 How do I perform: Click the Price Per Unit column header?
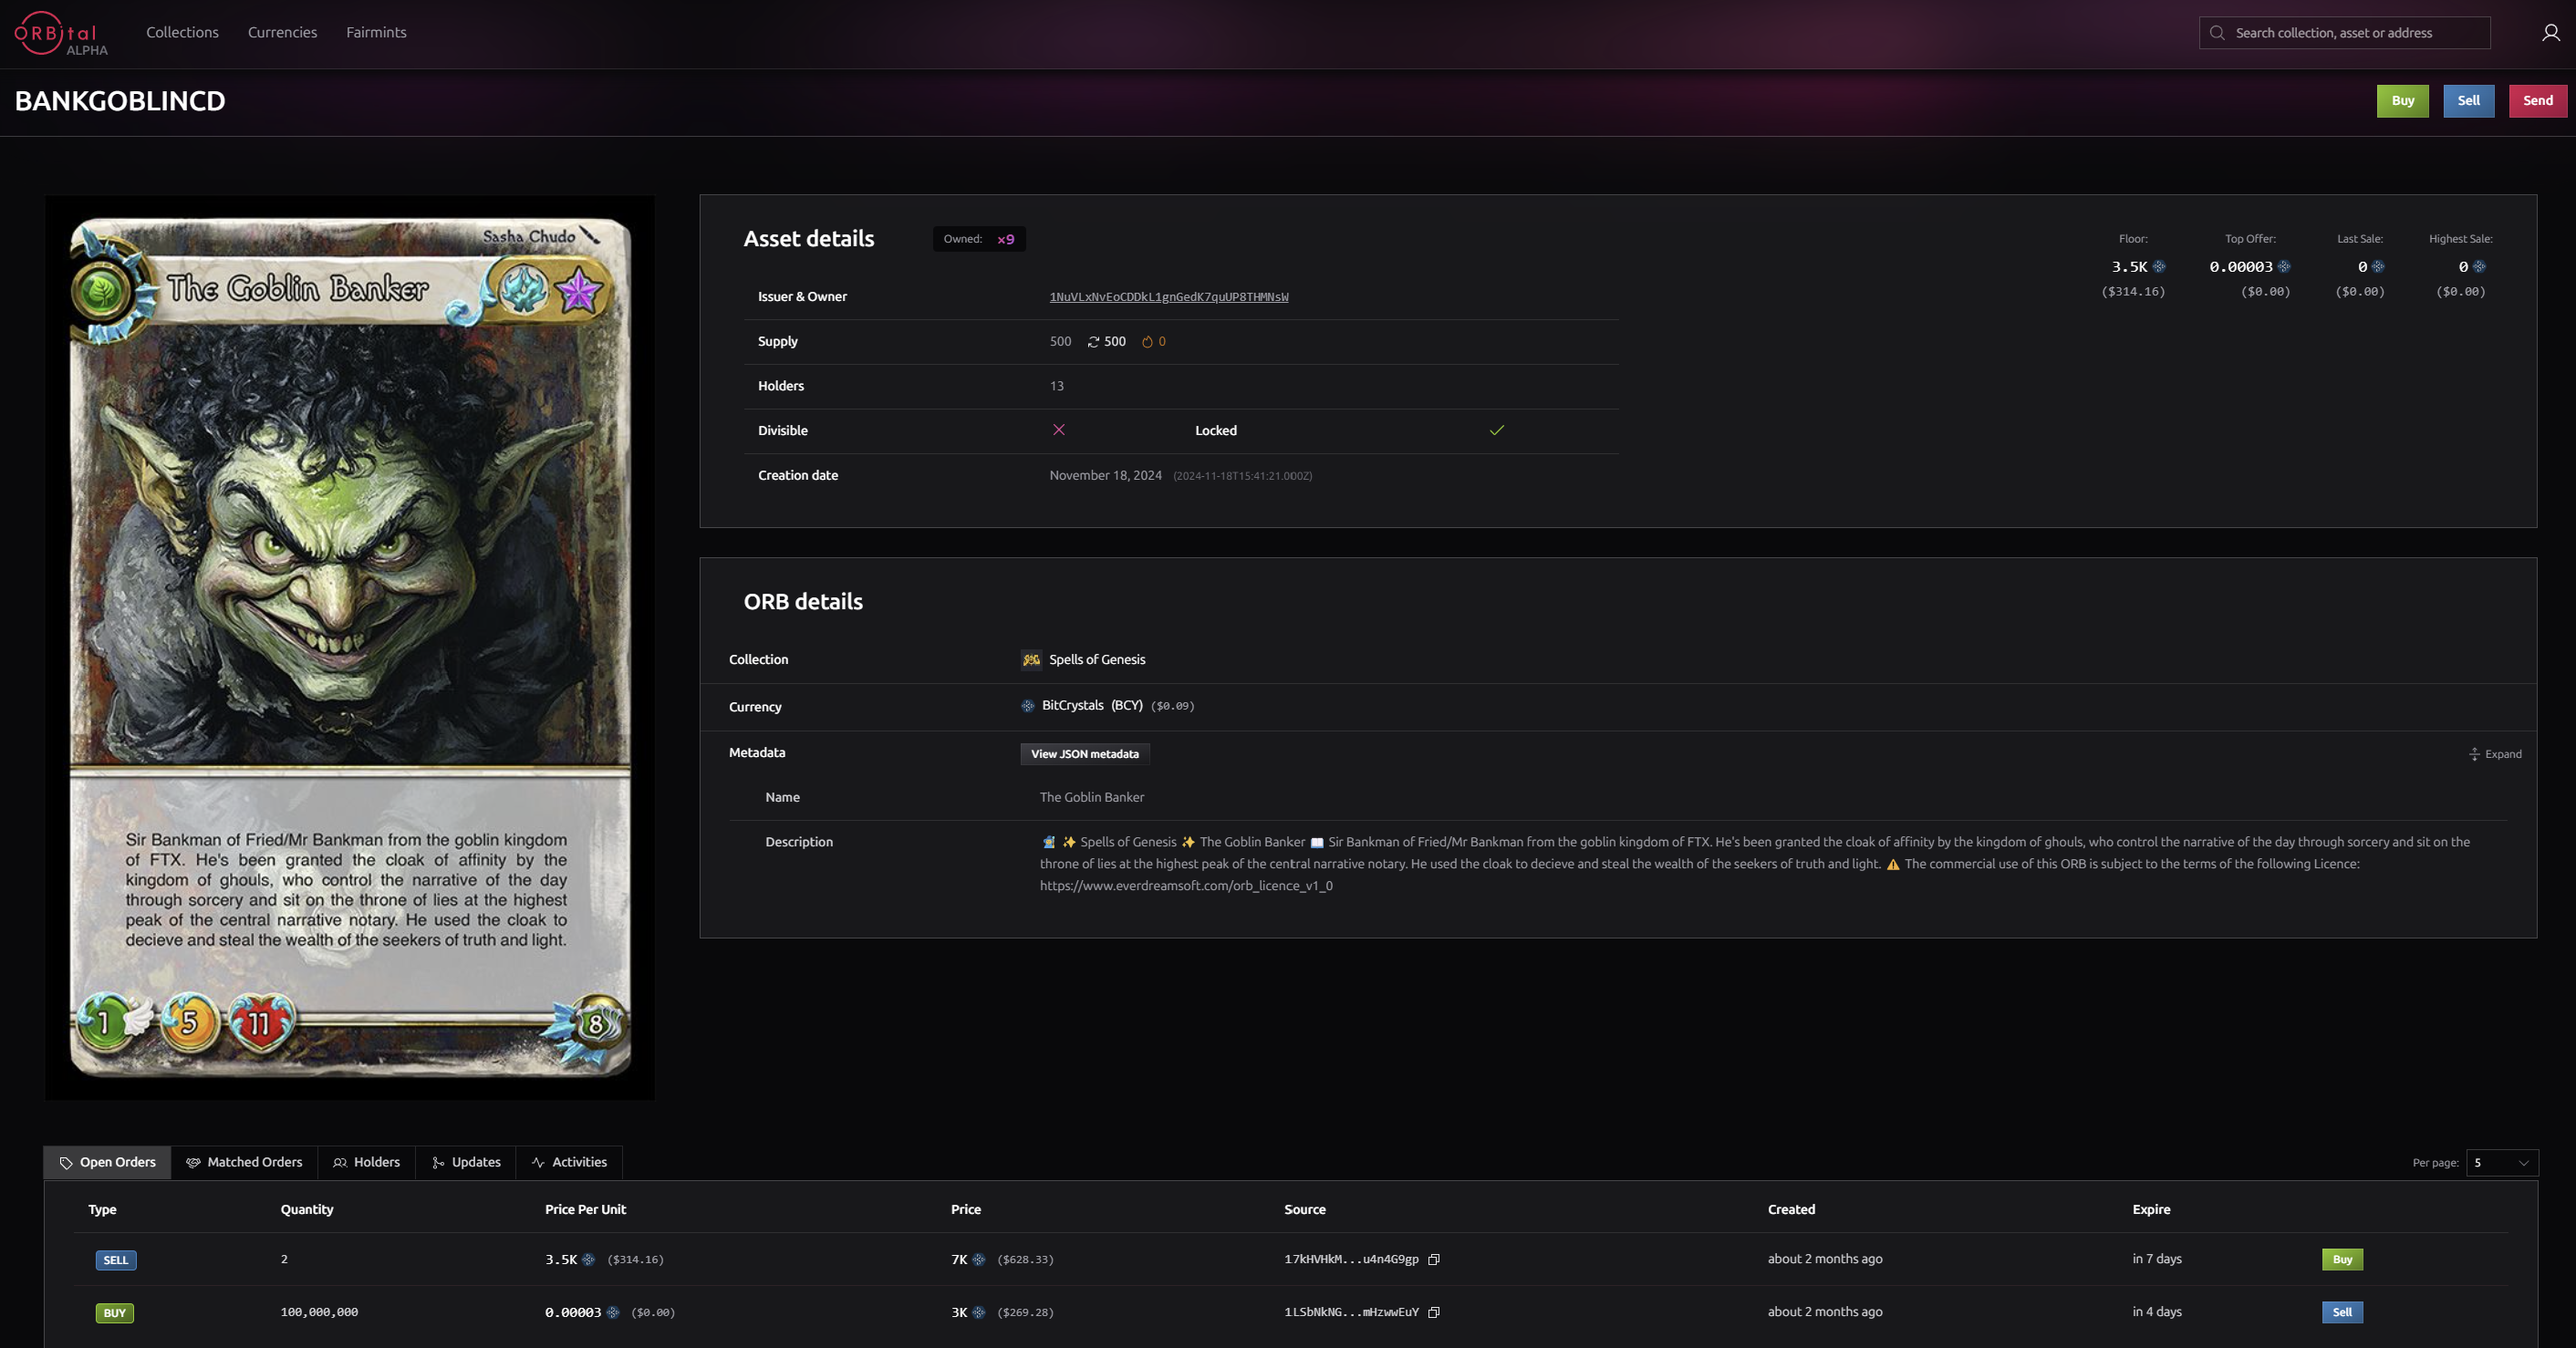click(585, 1210)
